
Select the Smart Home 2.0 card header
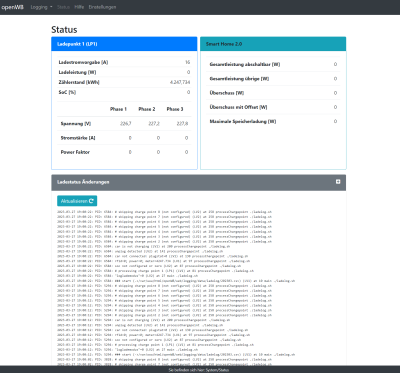(273, 44)
